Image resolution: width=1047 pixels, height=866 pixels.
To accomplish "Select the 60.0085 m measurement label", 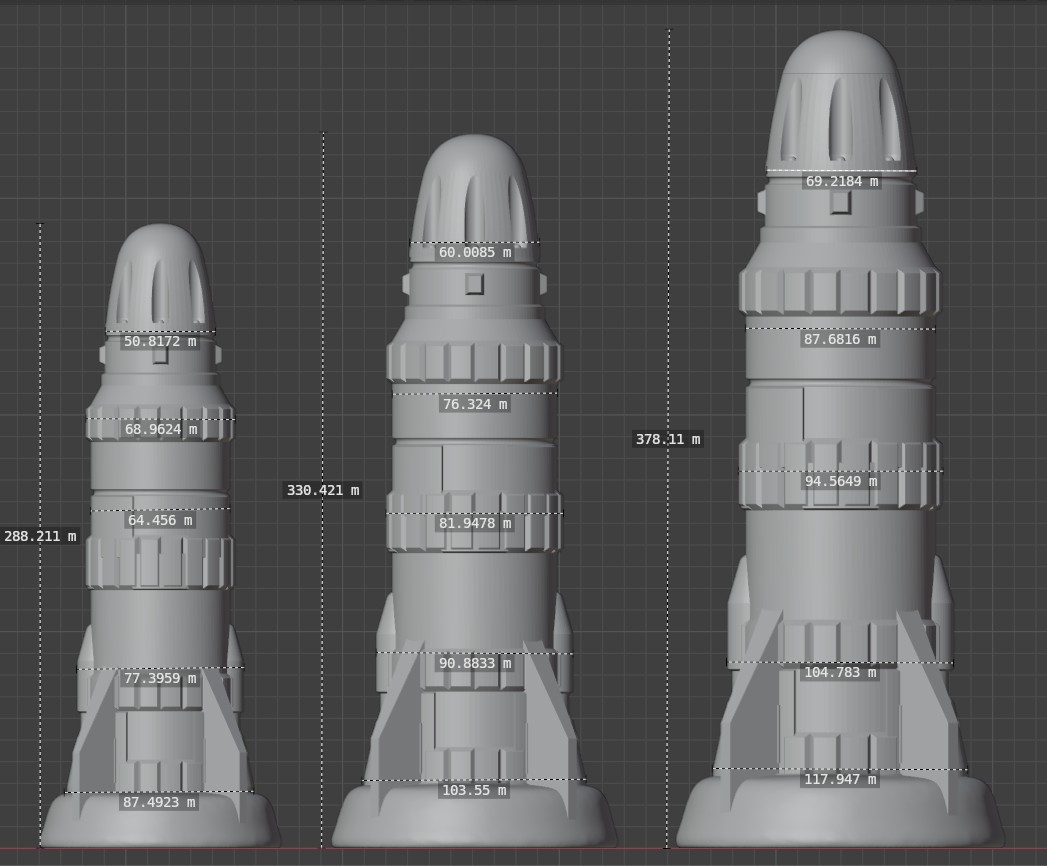I will (x=474, y=252).
